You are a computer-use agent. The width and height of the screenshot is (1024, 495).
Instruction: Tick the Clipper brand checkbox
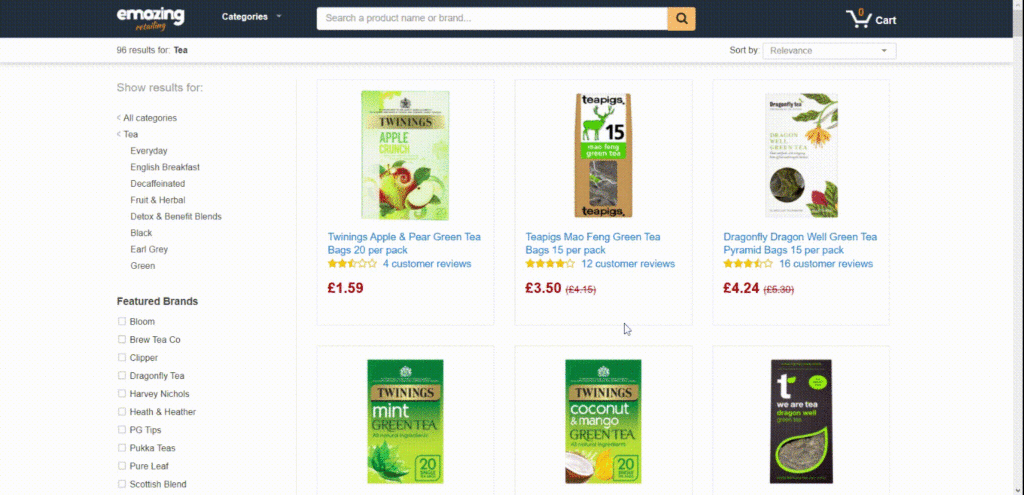tap(121, 357)
